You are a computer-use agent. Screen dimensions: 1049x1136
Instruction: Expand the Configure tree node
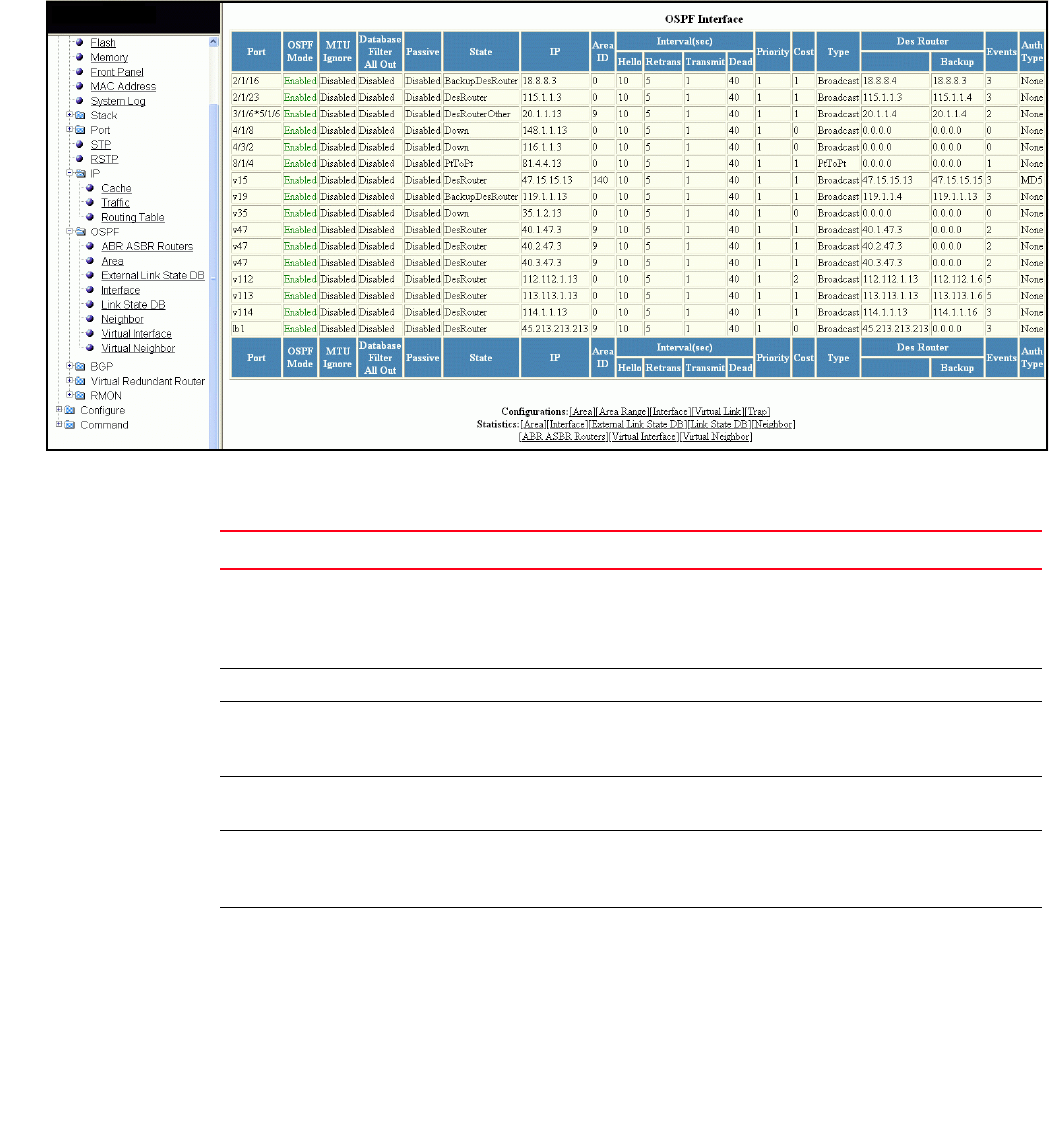(59, 409)
